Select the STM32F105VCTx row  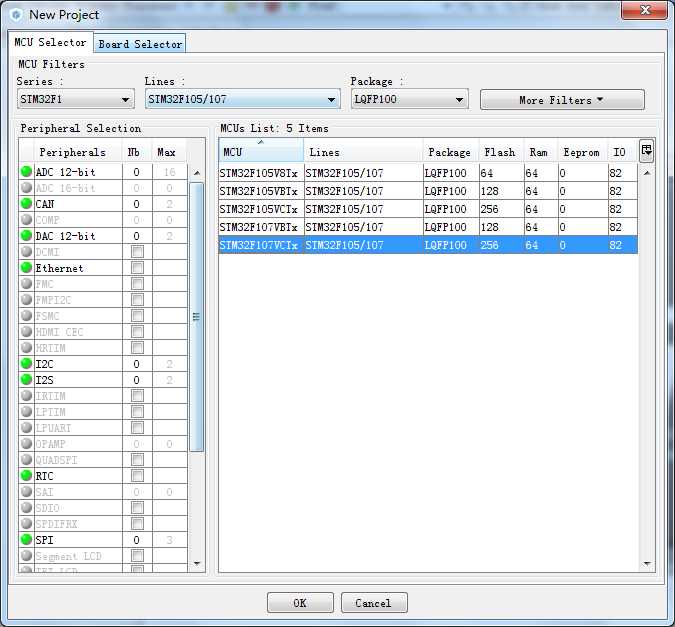pos(428,209)
